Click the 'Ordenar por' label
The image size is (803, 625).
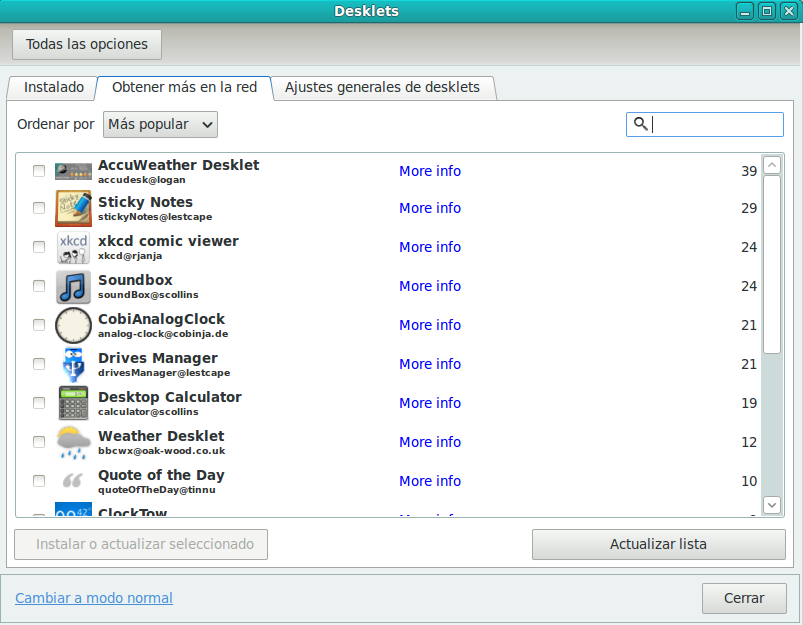pos(56,124)
